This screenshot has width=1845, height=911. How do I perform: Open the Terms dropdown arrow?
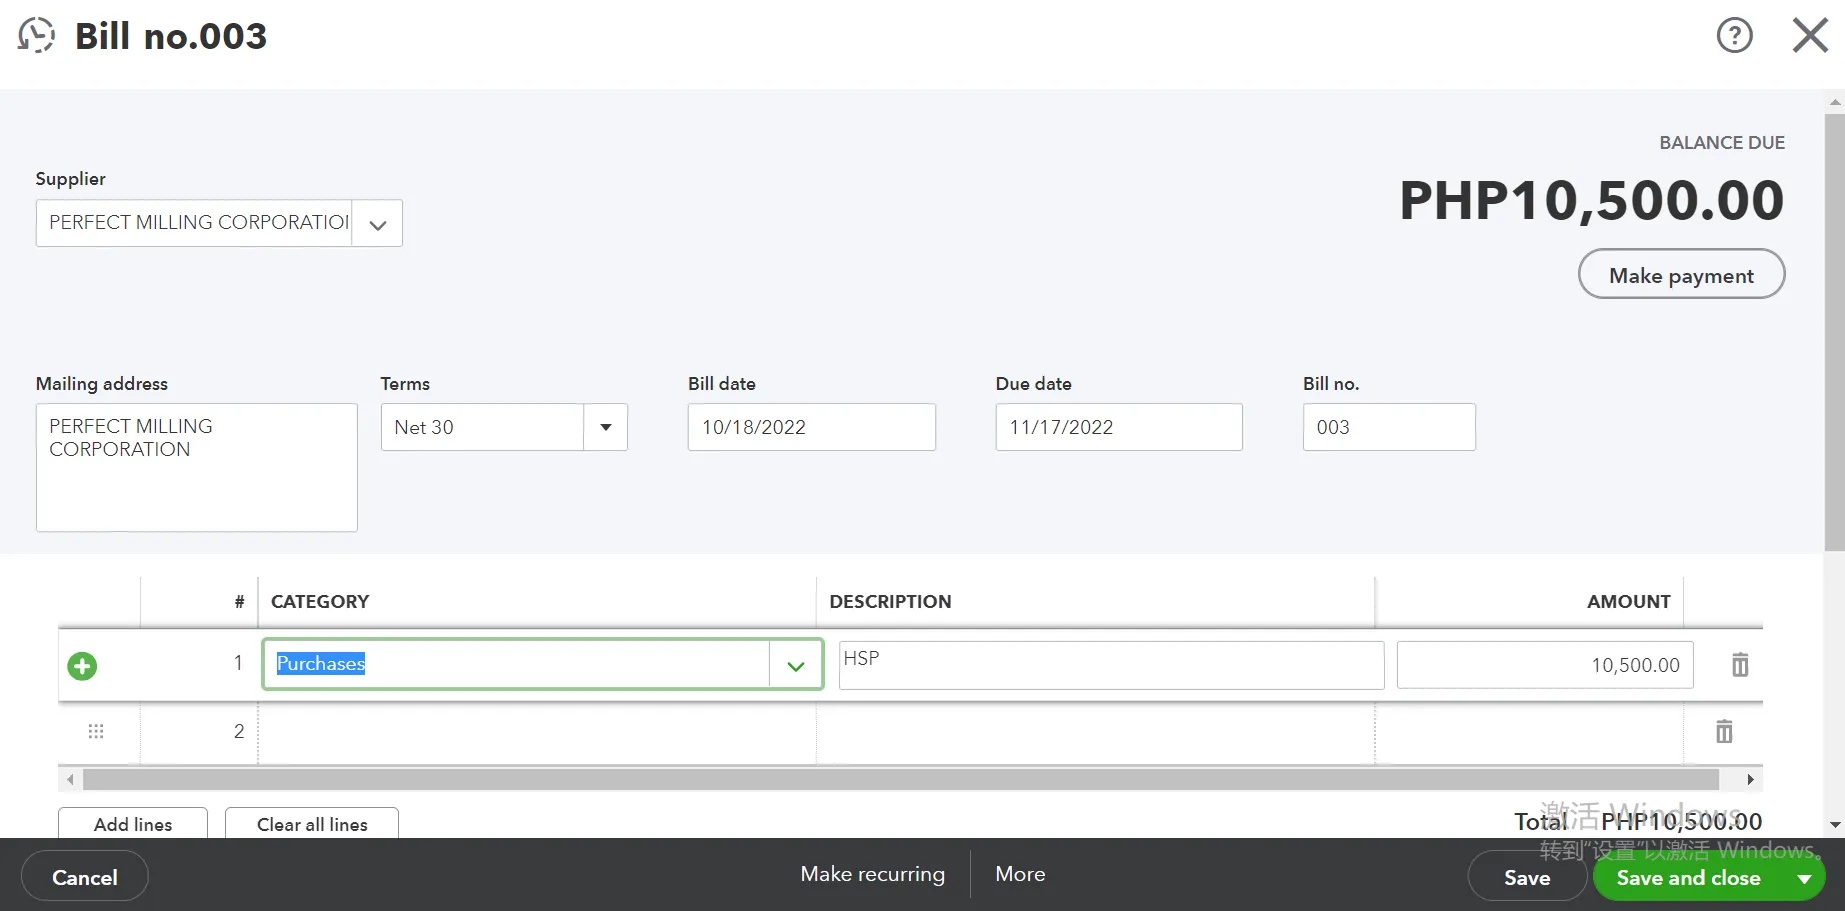point(605,427)
